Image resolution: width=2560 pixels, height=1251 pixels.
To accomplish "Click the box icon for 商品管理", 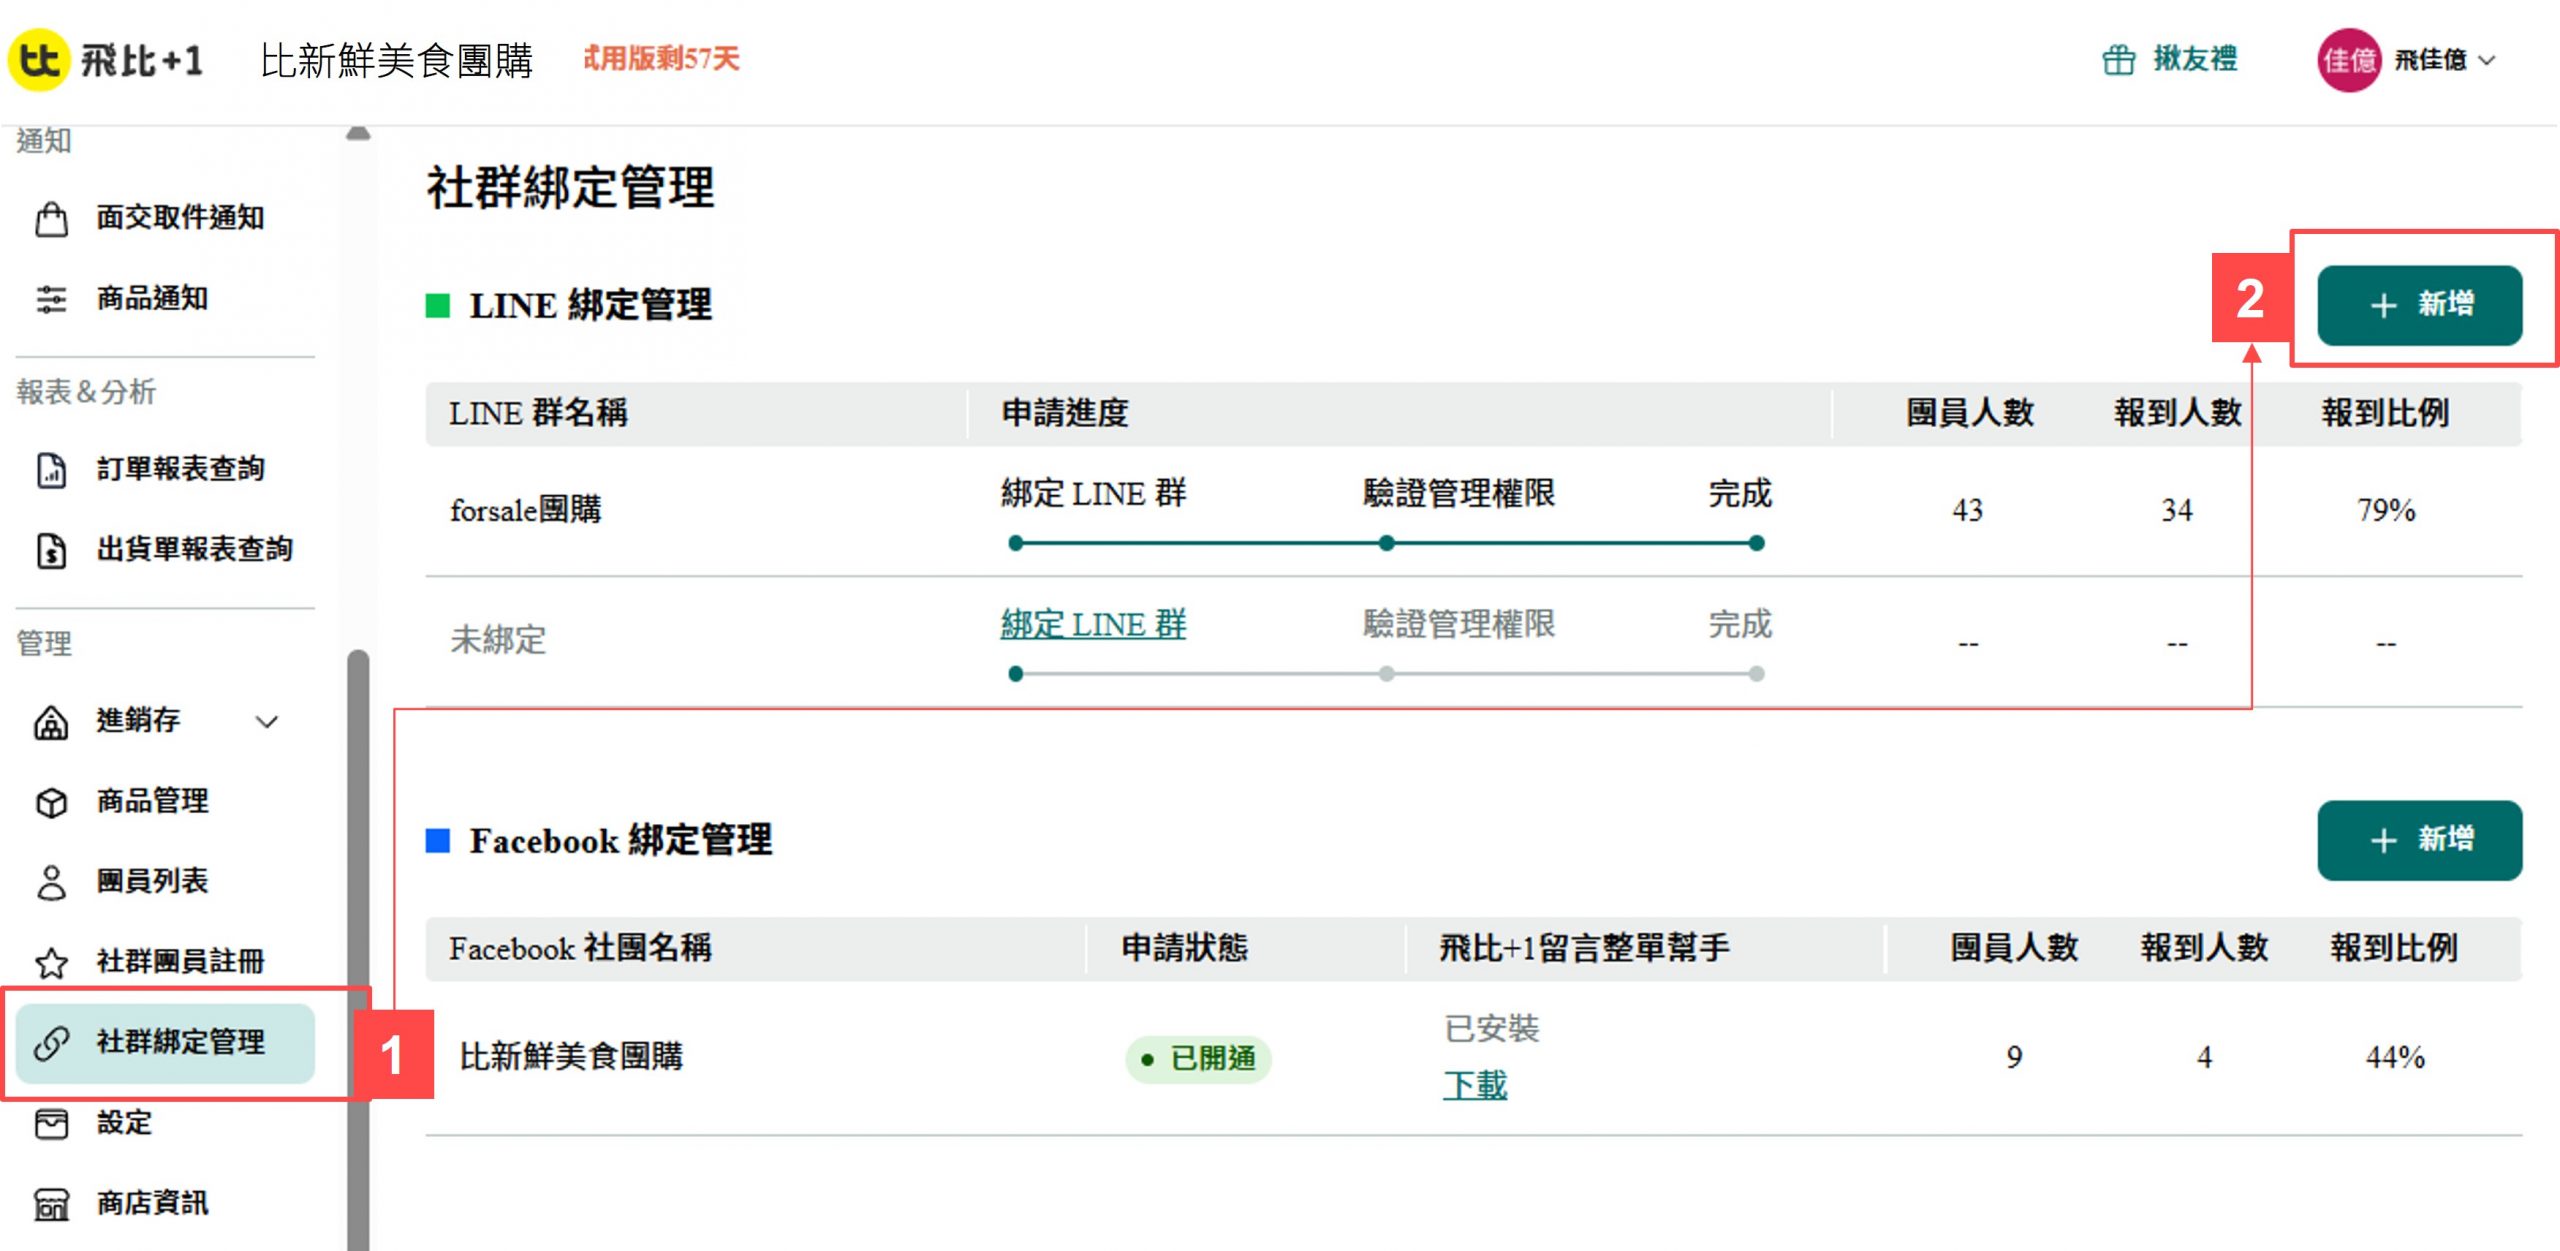I will click(x=52, y=802).
